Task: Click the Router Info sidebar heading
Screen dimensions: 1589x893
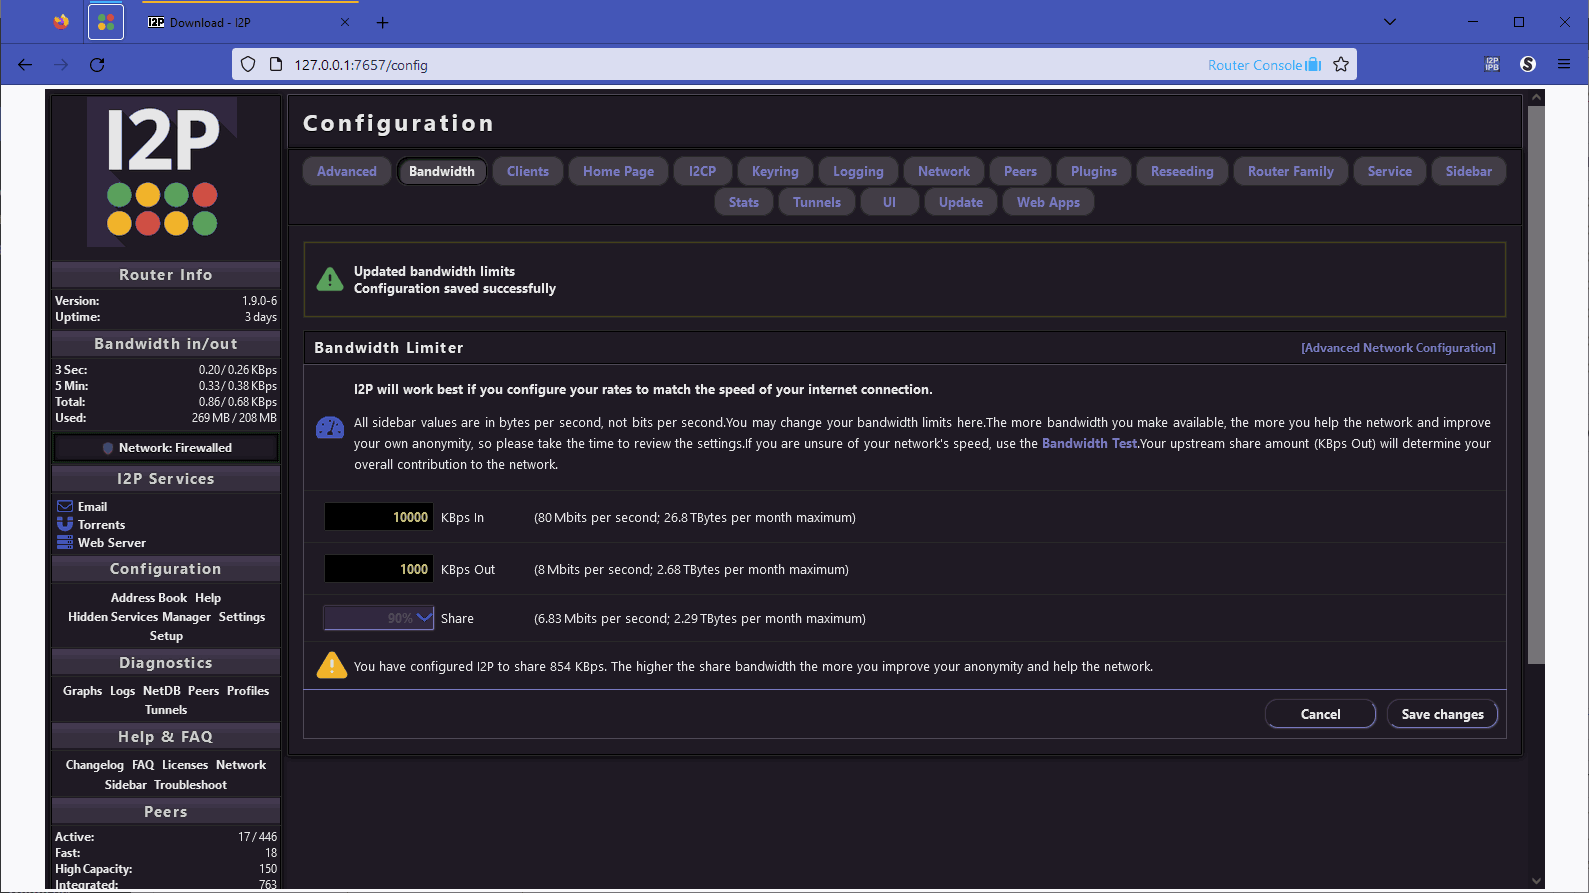Action: pyautogui.click(x=166, y=275)
